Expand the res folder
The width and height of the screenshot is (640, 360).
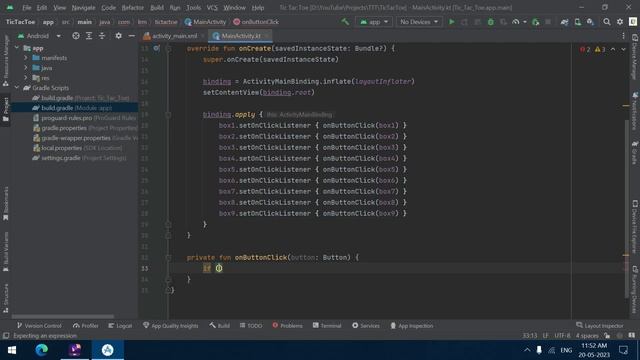coord(26,77)
